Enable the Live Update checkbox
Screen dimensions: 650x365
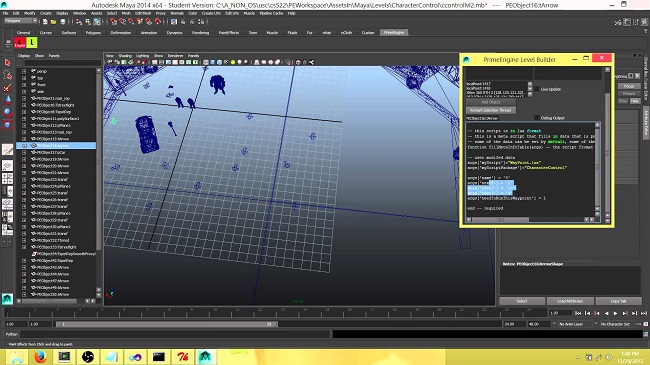tap(537, 89)
